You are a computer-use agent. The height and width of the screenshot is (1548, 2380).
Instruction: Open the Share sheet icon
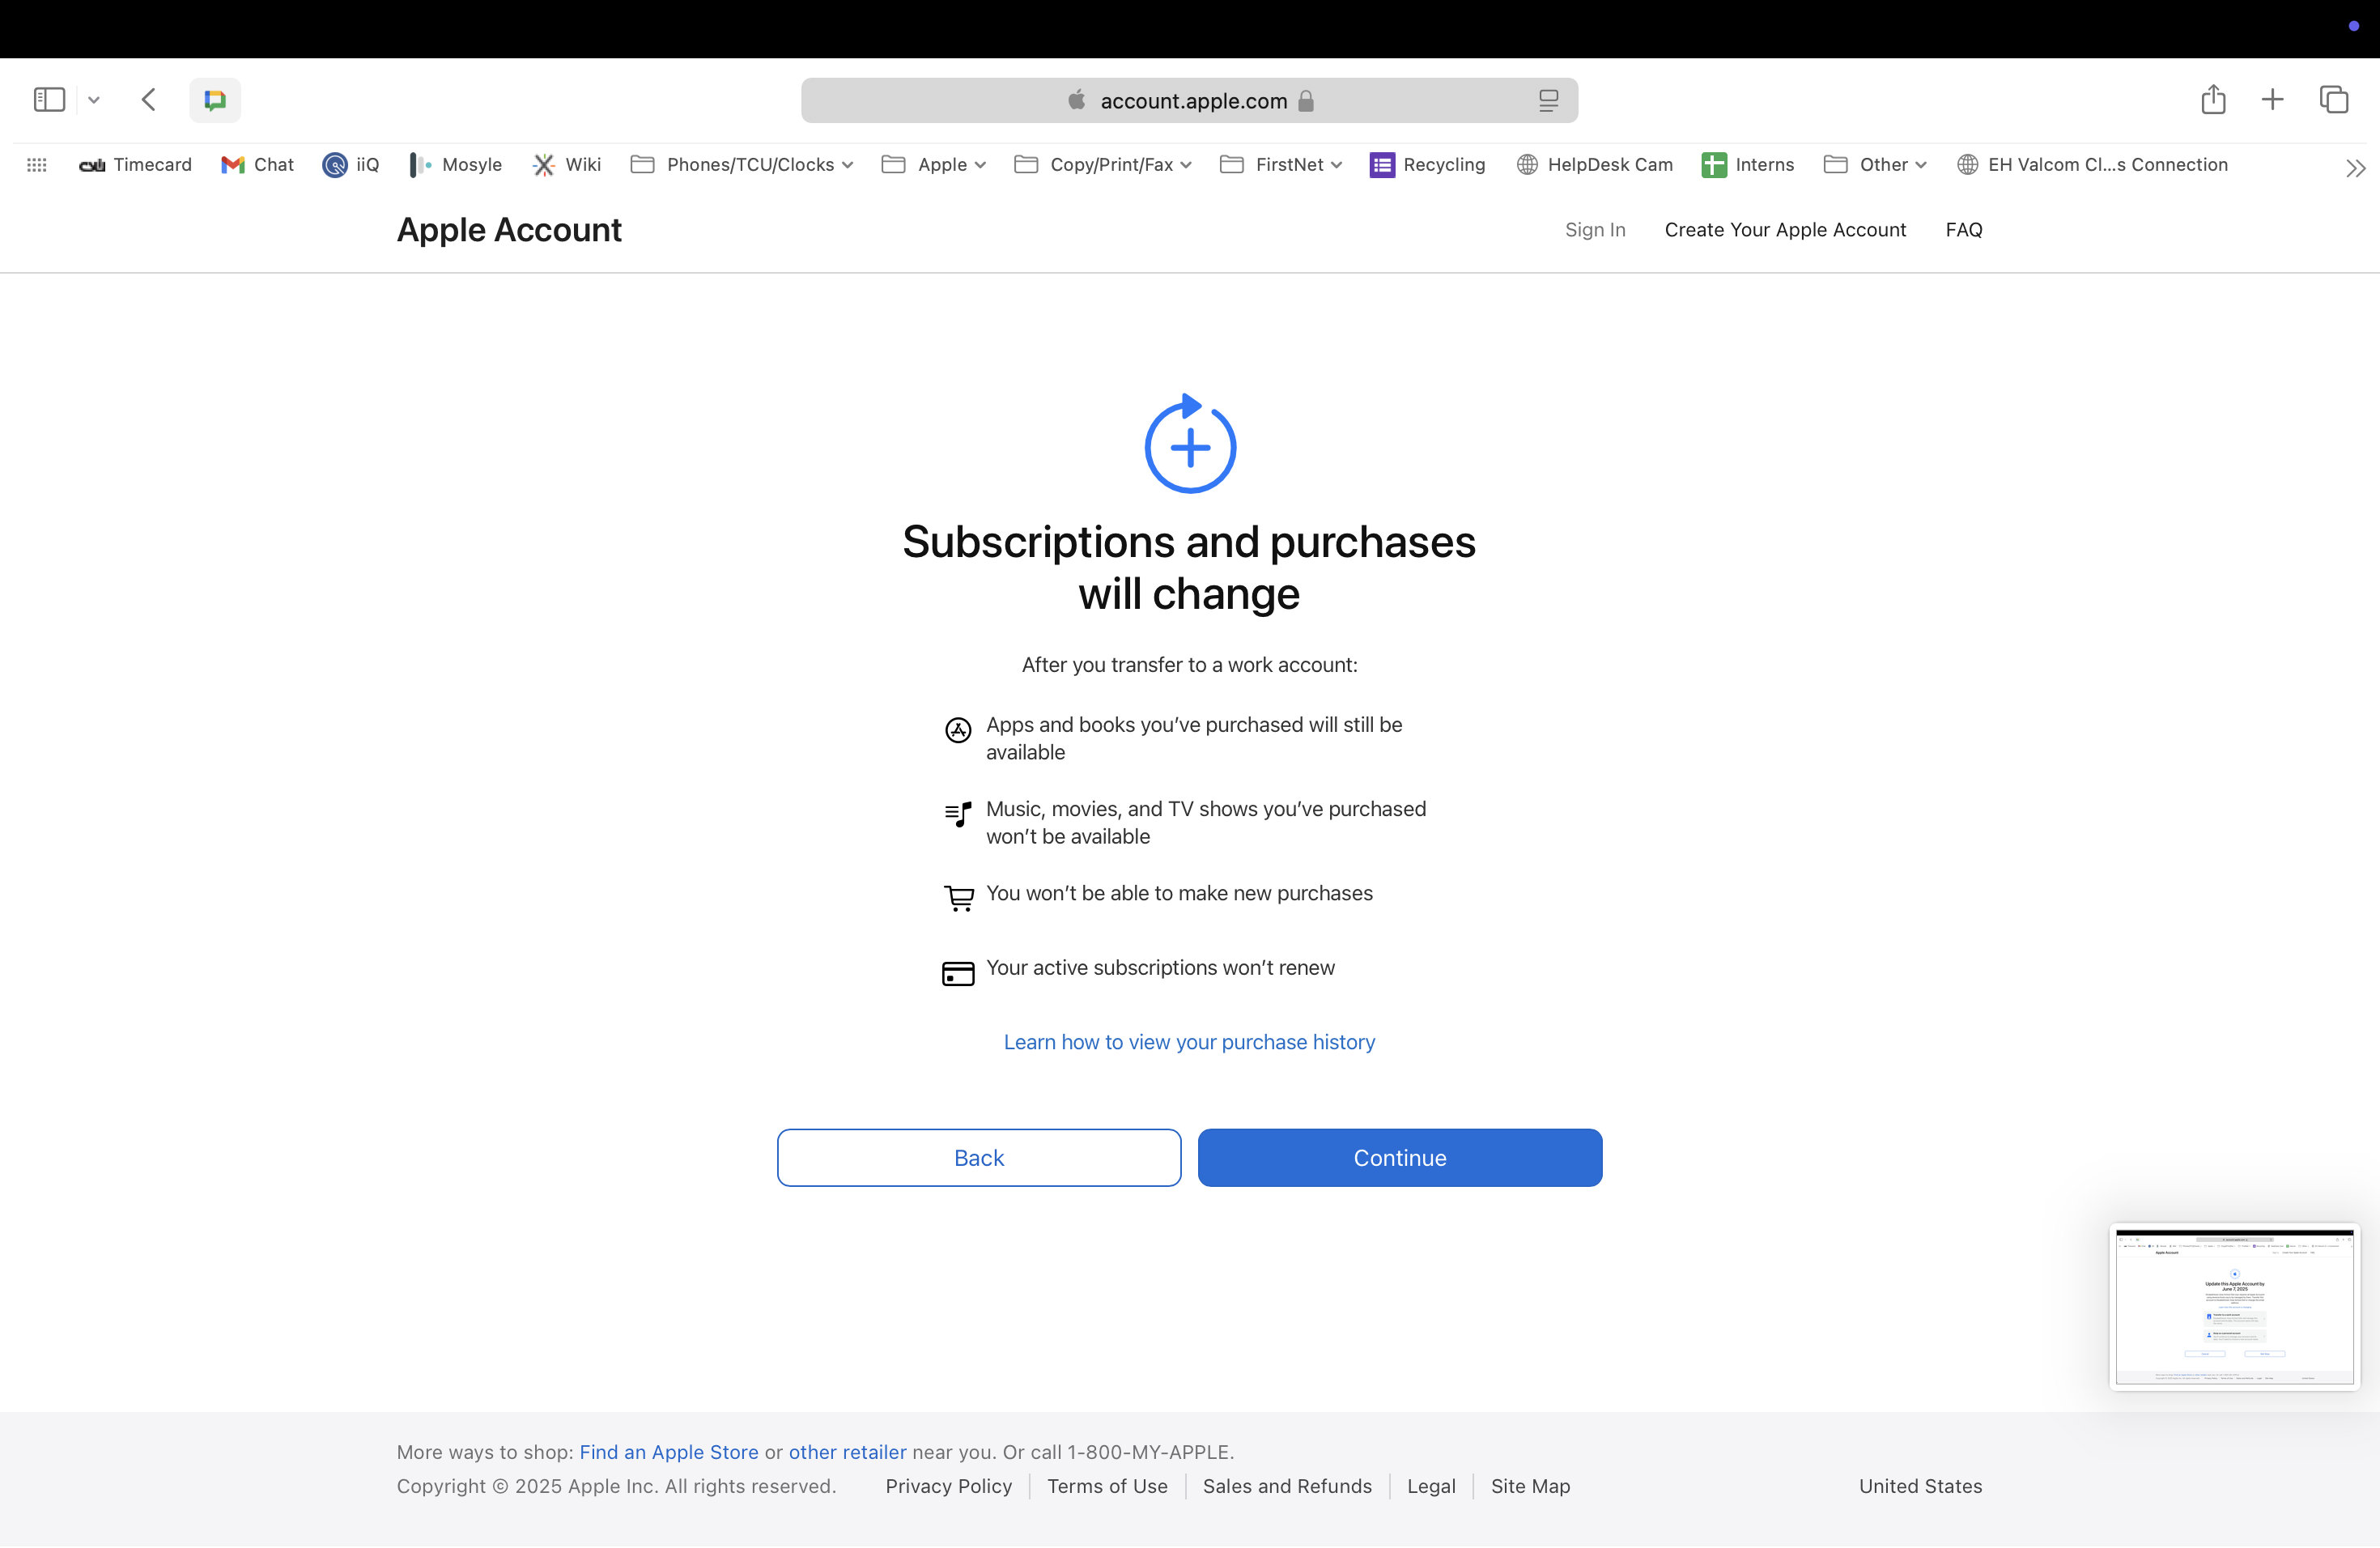(2213, 100)
